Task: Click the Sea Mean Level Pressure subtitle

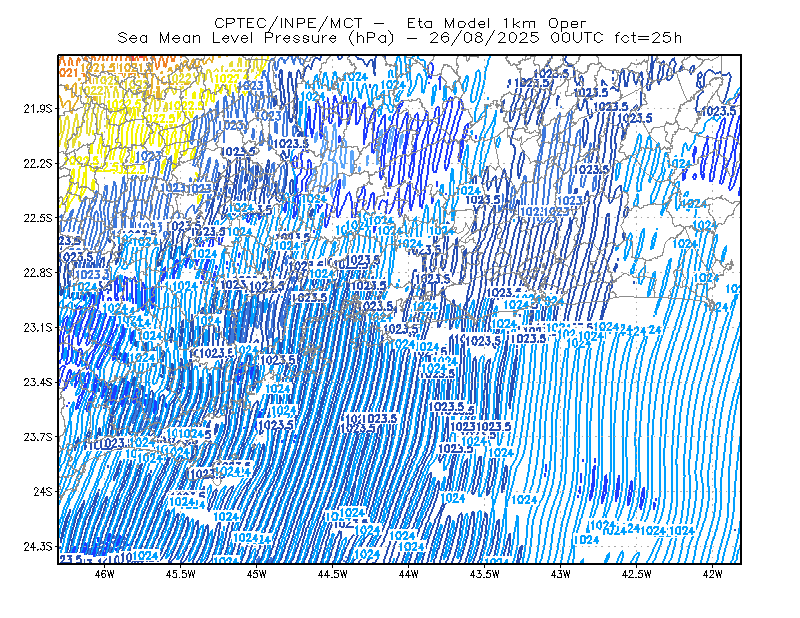Action: pyautogui.click(x=399, y=38)
